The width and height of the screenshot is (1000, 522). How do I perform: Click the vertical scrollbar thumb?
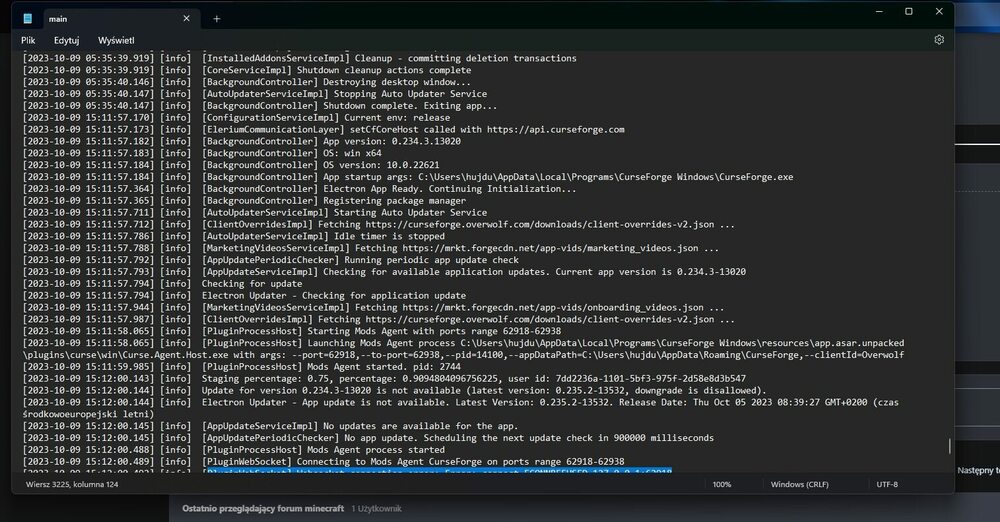tap(949, 446)
